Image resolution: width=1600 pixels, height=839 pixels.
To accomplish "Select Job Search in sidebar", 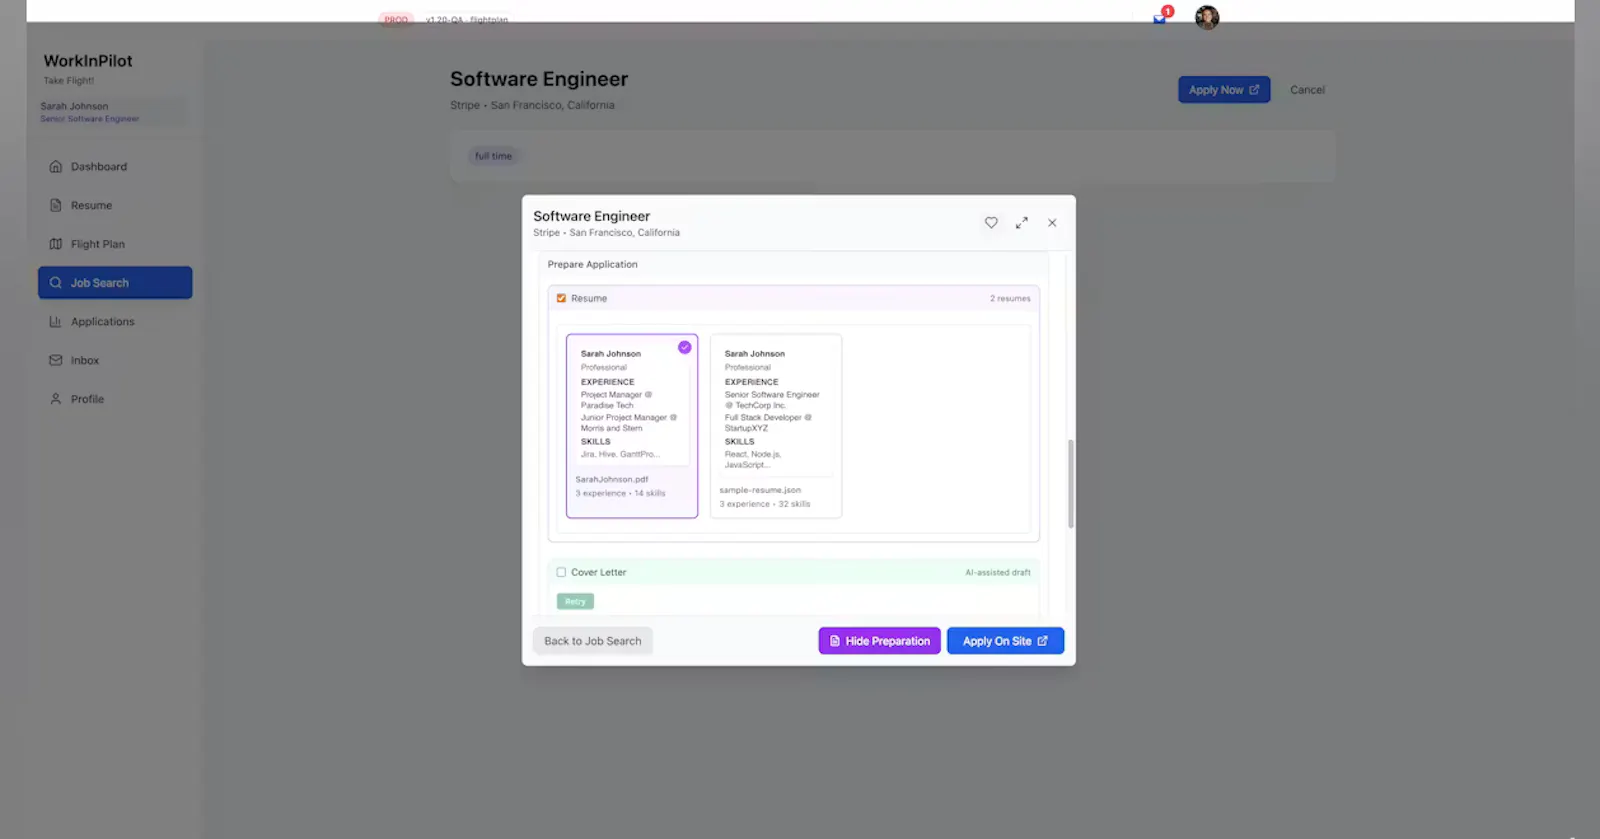I will pos(115,283).
